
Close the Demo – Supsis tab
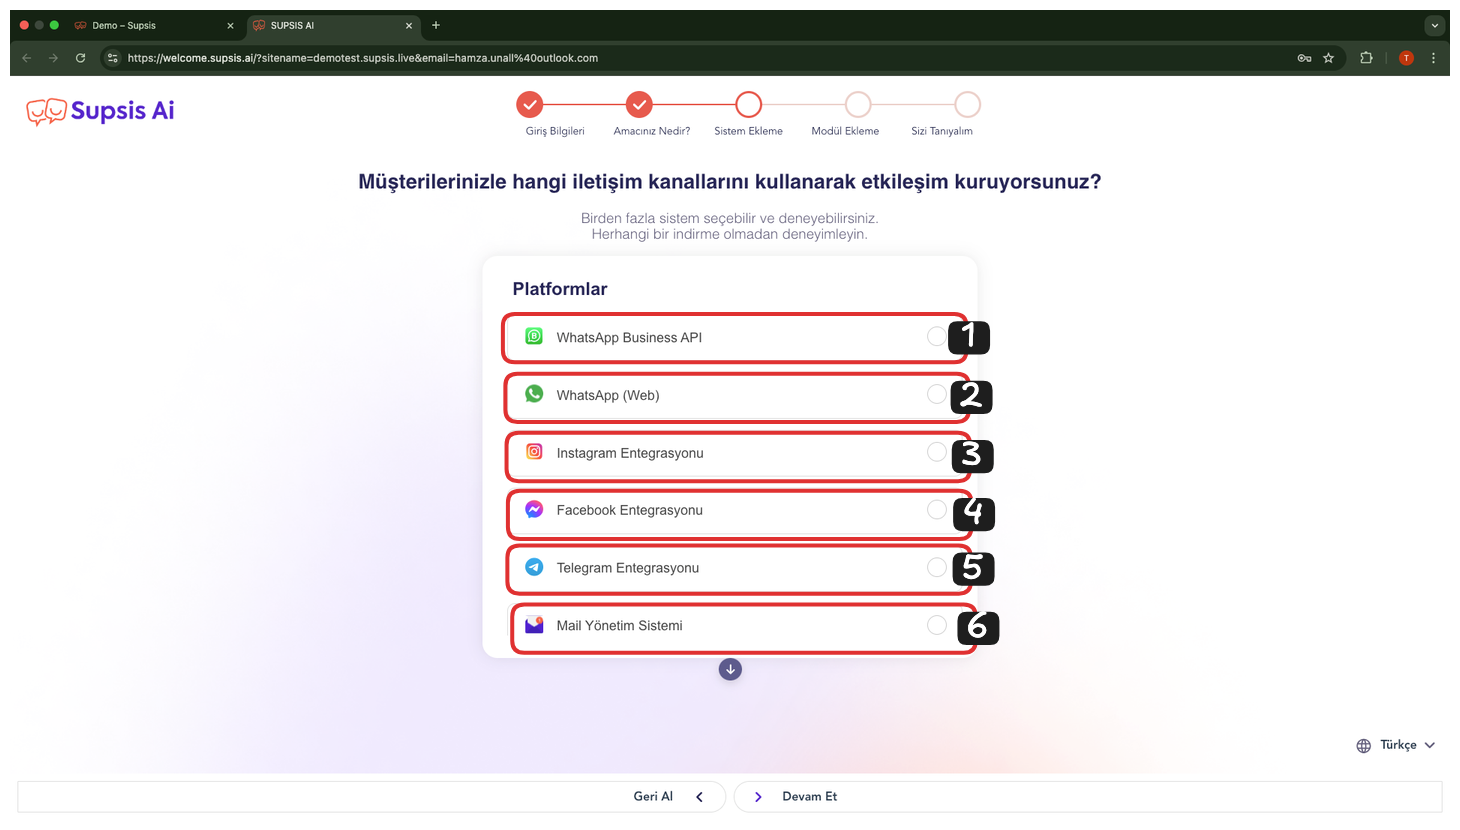(x=230, y=26)
